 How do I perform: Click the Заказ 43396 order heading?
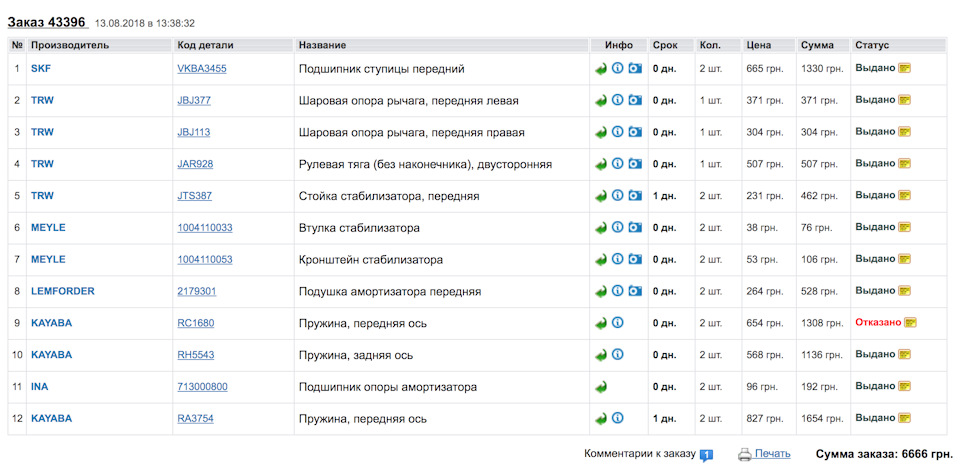click(47, 21)
